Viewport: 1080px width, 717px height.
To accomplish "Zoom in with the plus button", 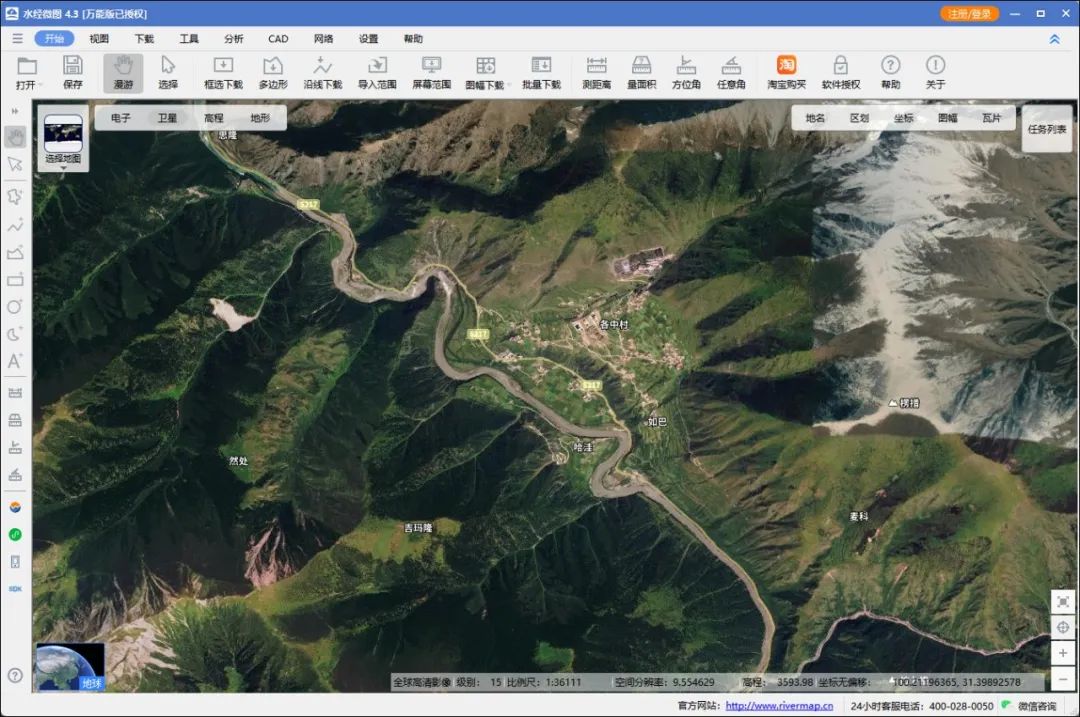I will tap(1063, 653).
